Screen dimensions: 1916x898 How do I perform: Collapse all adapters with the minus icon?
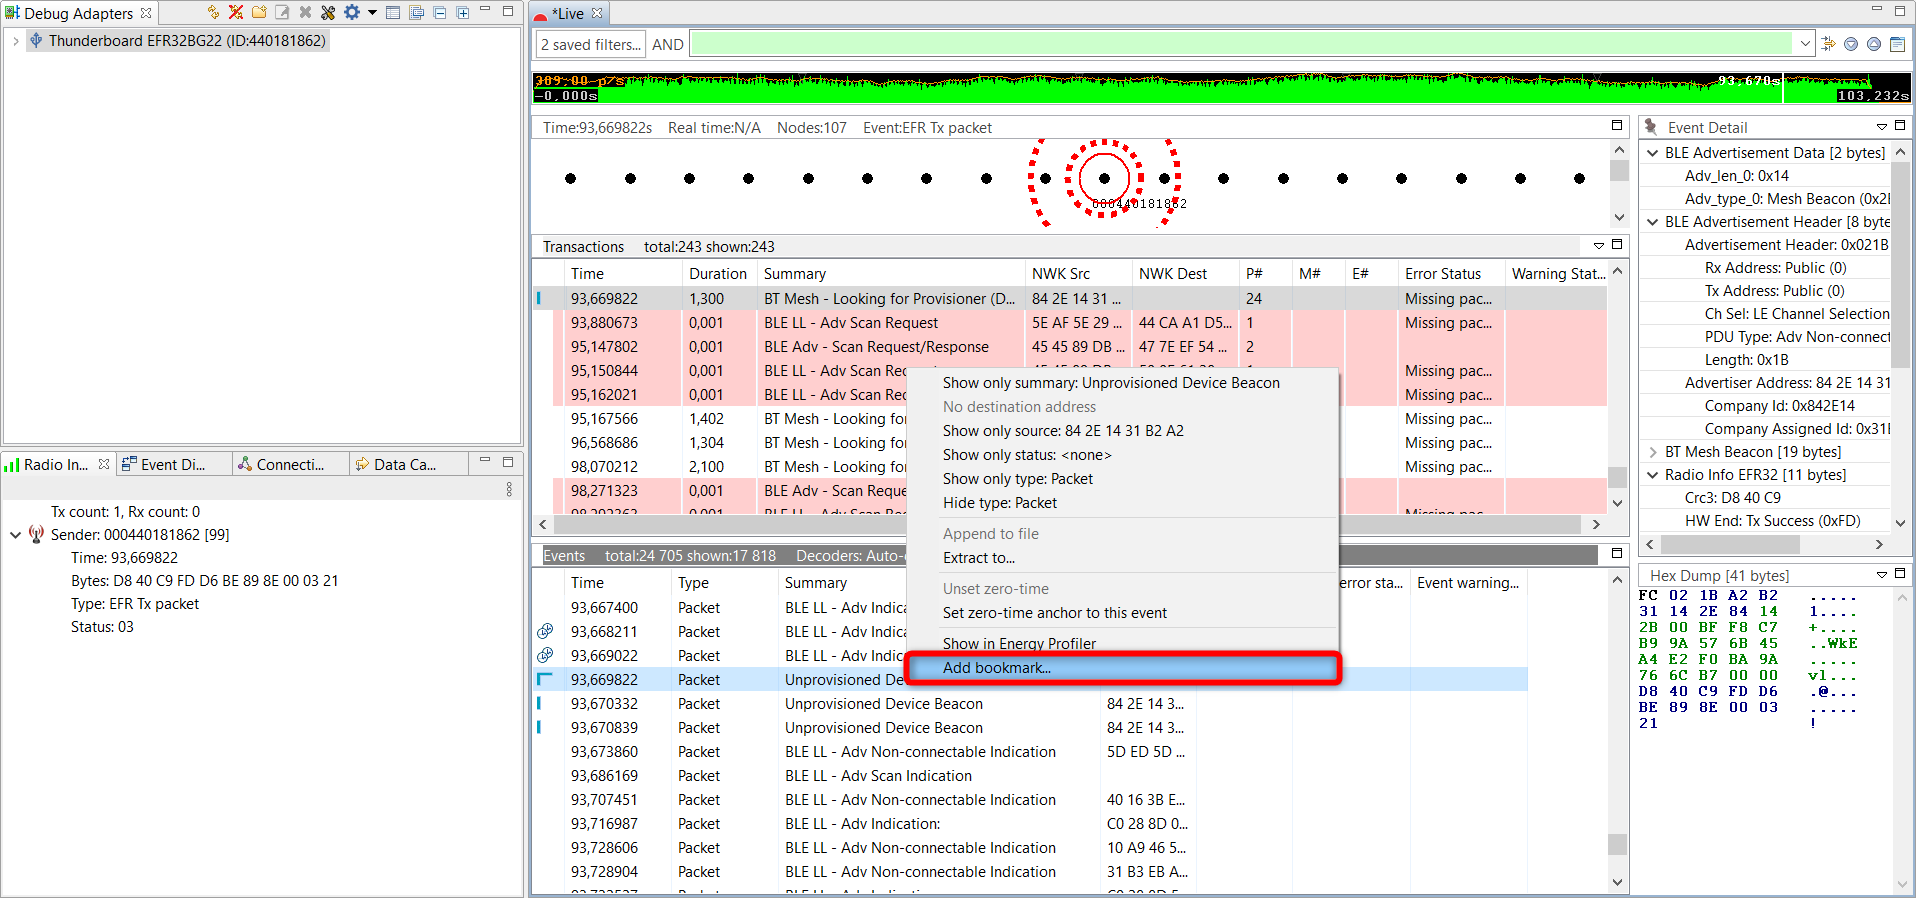coord(439,13)
